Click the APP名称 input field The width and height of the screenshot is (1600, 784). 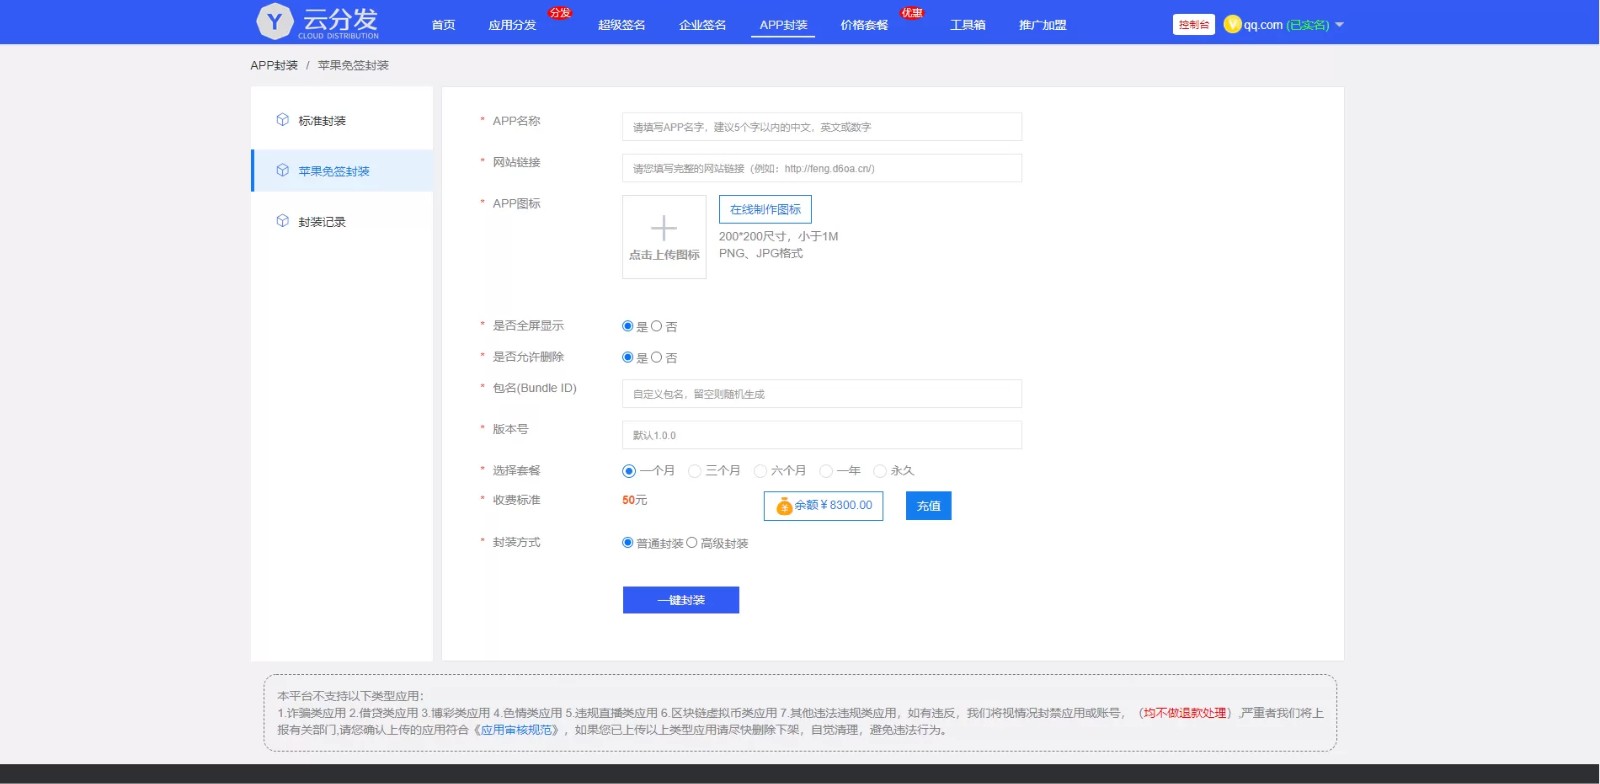821,127
